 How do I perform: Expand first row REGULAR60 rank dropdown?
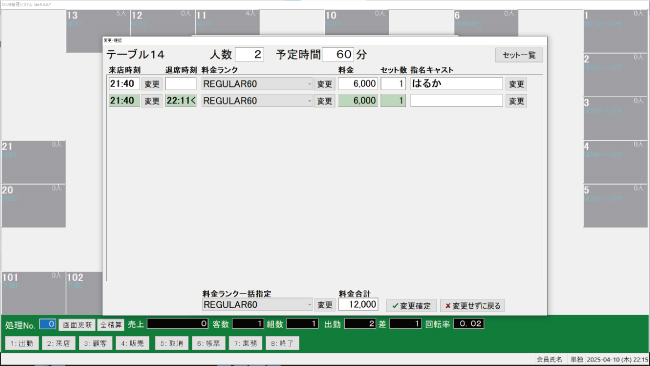257,84
